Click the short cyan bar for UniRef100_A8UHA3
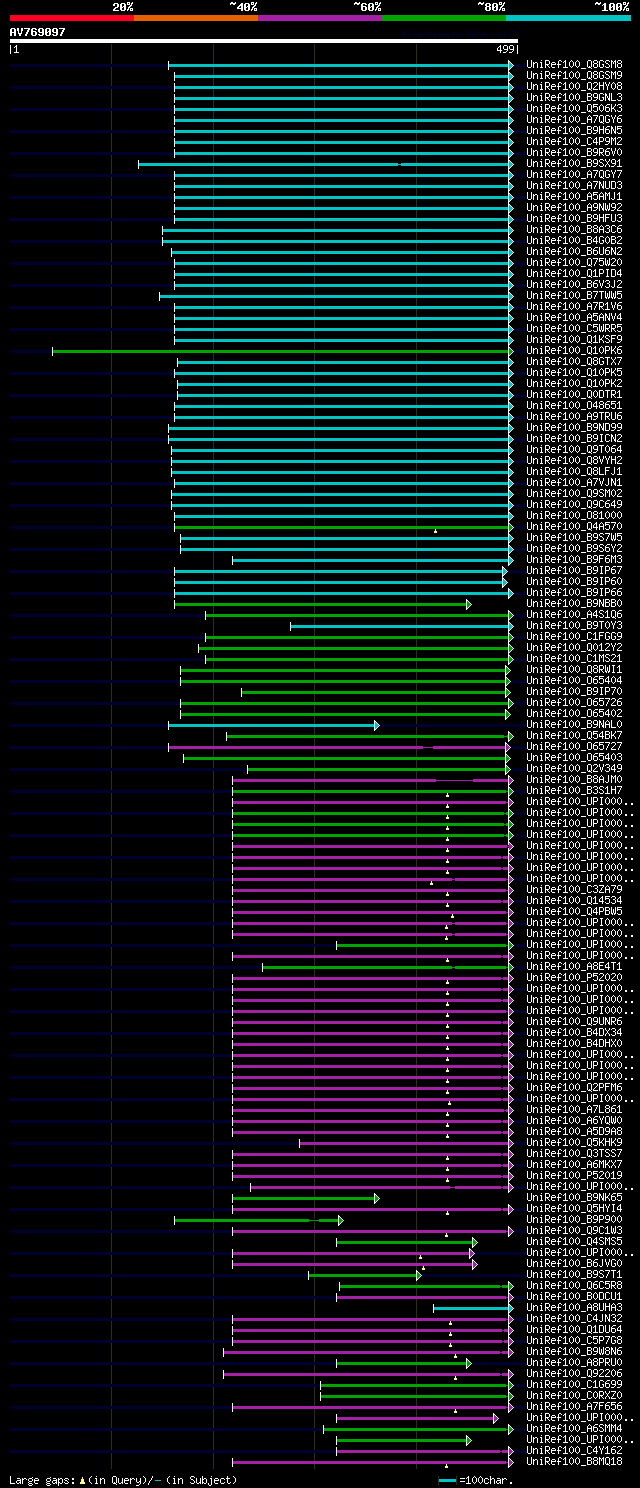The image size is (640, 1488). (x=472, y=1308)
